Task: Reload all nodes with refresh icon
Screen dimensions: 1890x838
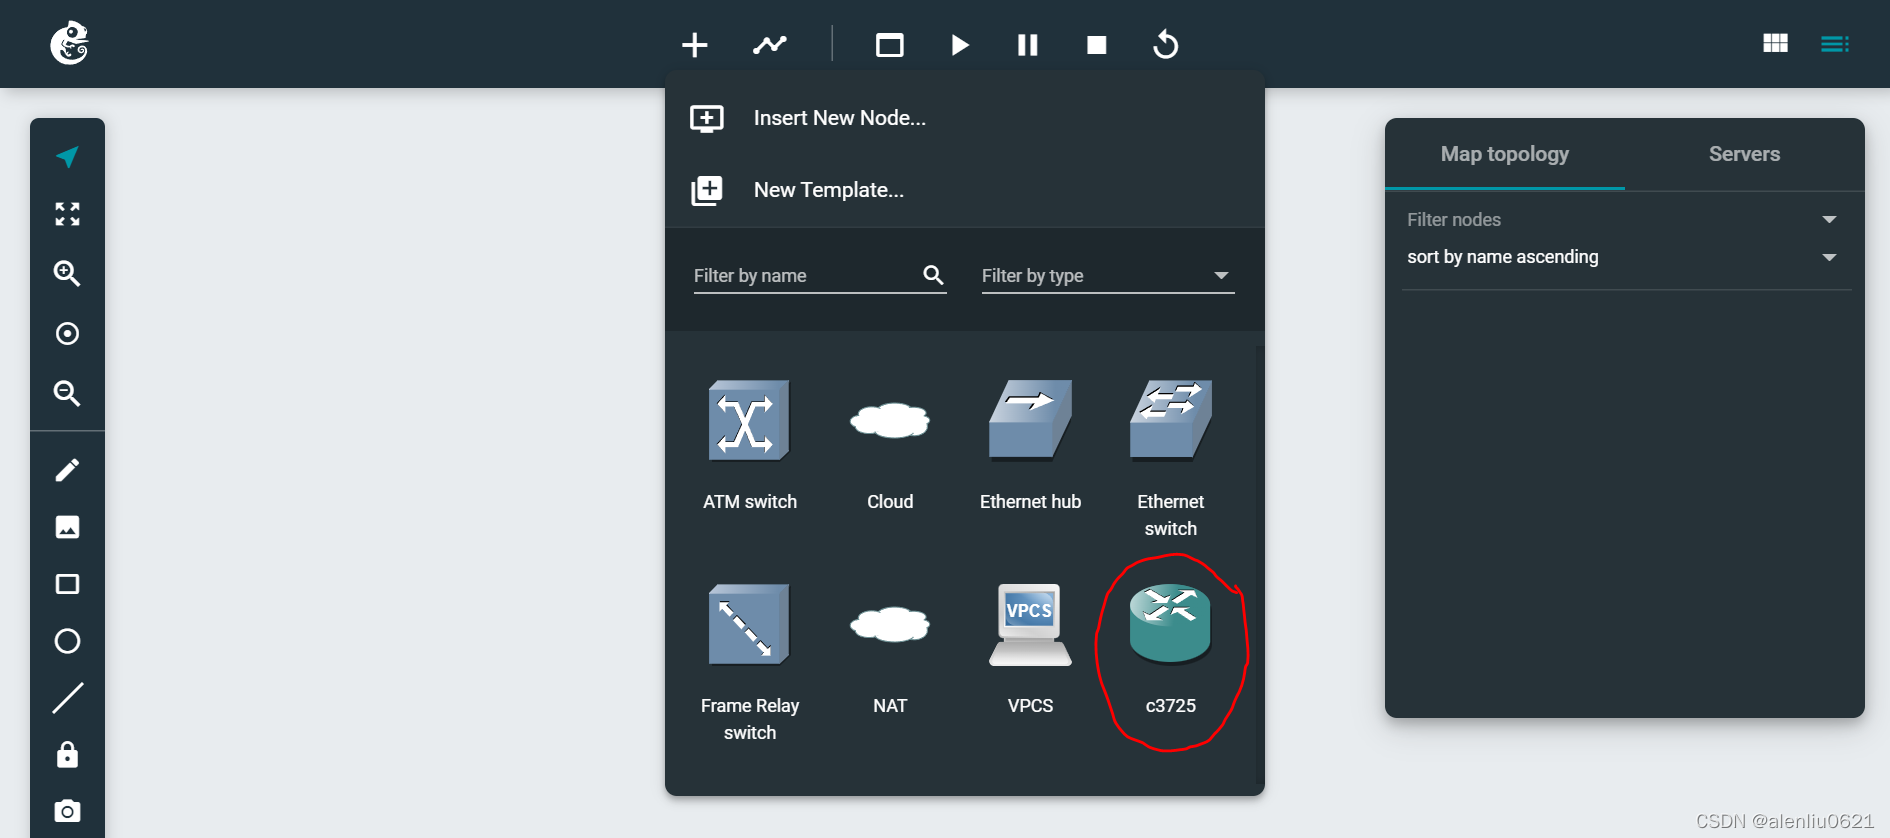Action: pos(1166,44)
